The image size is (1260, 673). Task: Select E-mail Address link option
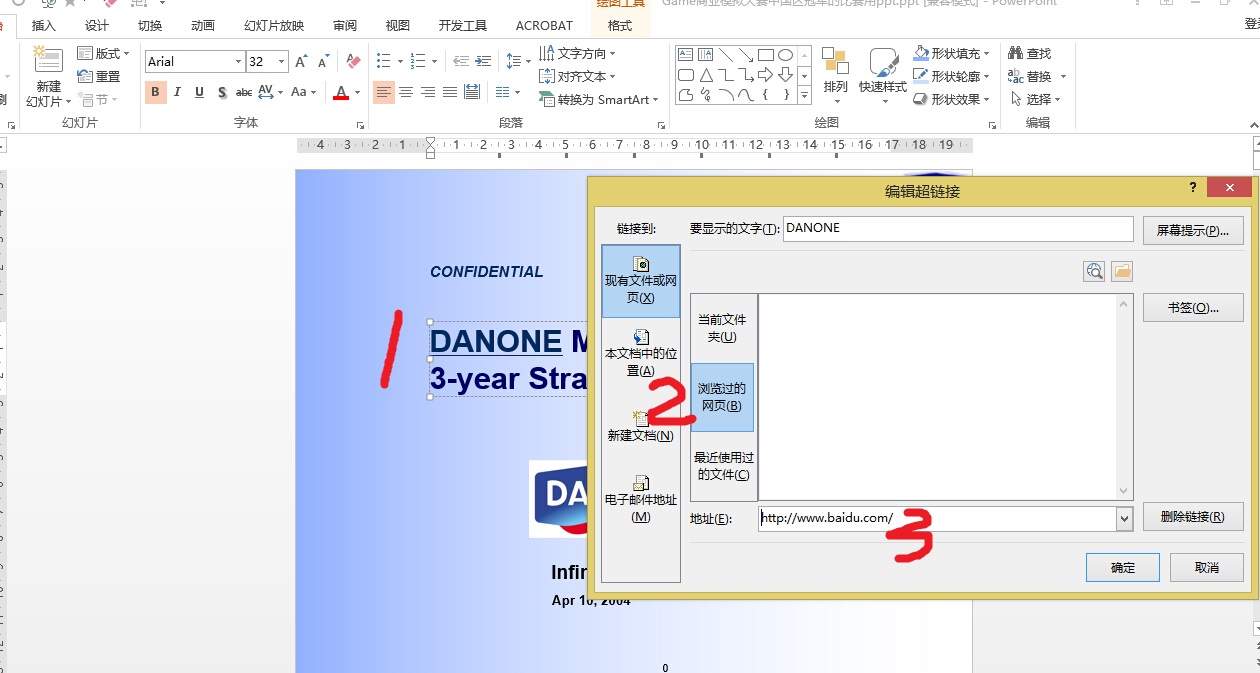[641, 499]
